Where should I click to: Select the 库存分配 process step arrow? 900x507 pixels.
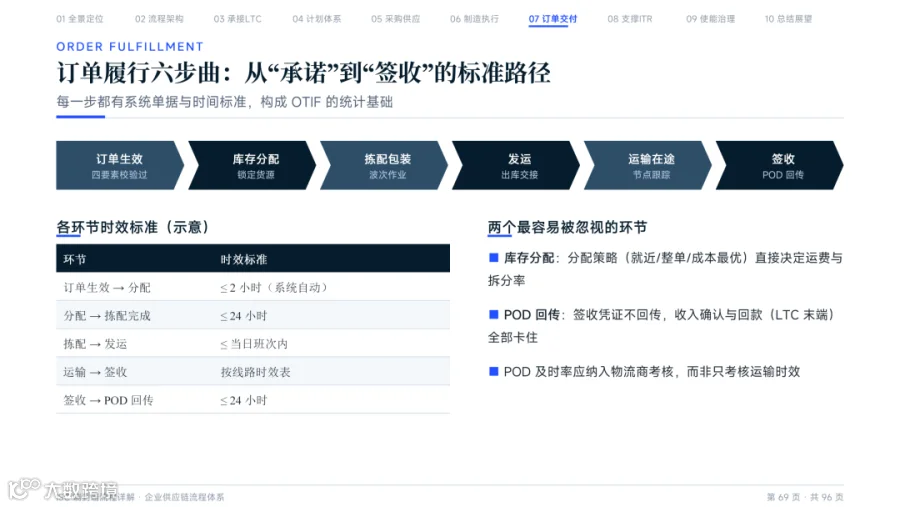(253, 165)
